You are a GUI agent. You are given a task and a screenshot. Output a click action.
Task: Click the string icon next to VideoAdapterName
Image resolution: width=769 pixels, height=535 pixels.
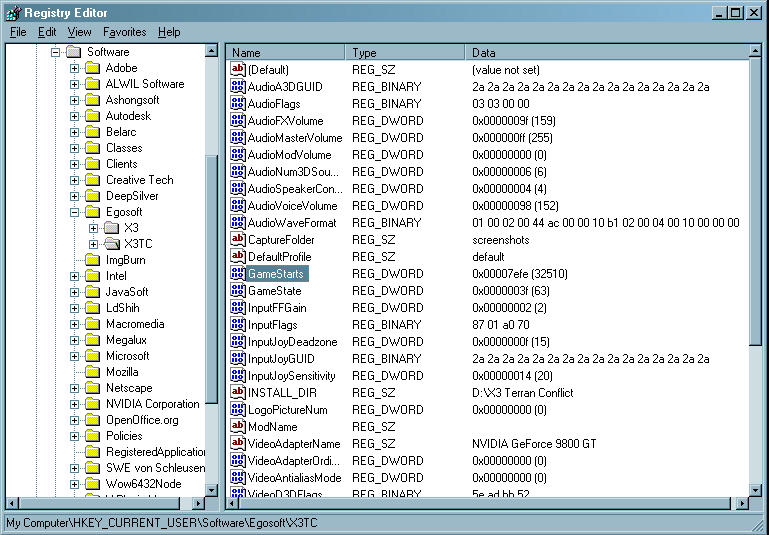[x=238, y=443]
